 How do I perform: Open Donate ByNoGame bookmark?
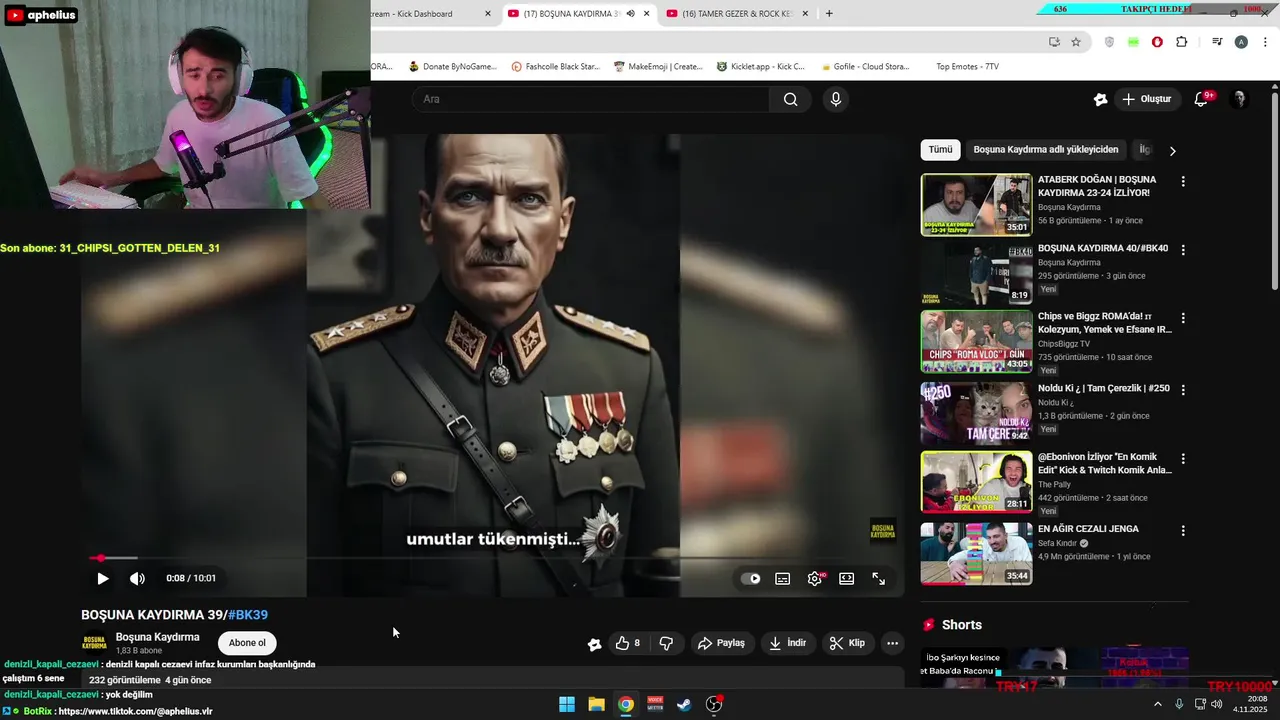[453, 67]
